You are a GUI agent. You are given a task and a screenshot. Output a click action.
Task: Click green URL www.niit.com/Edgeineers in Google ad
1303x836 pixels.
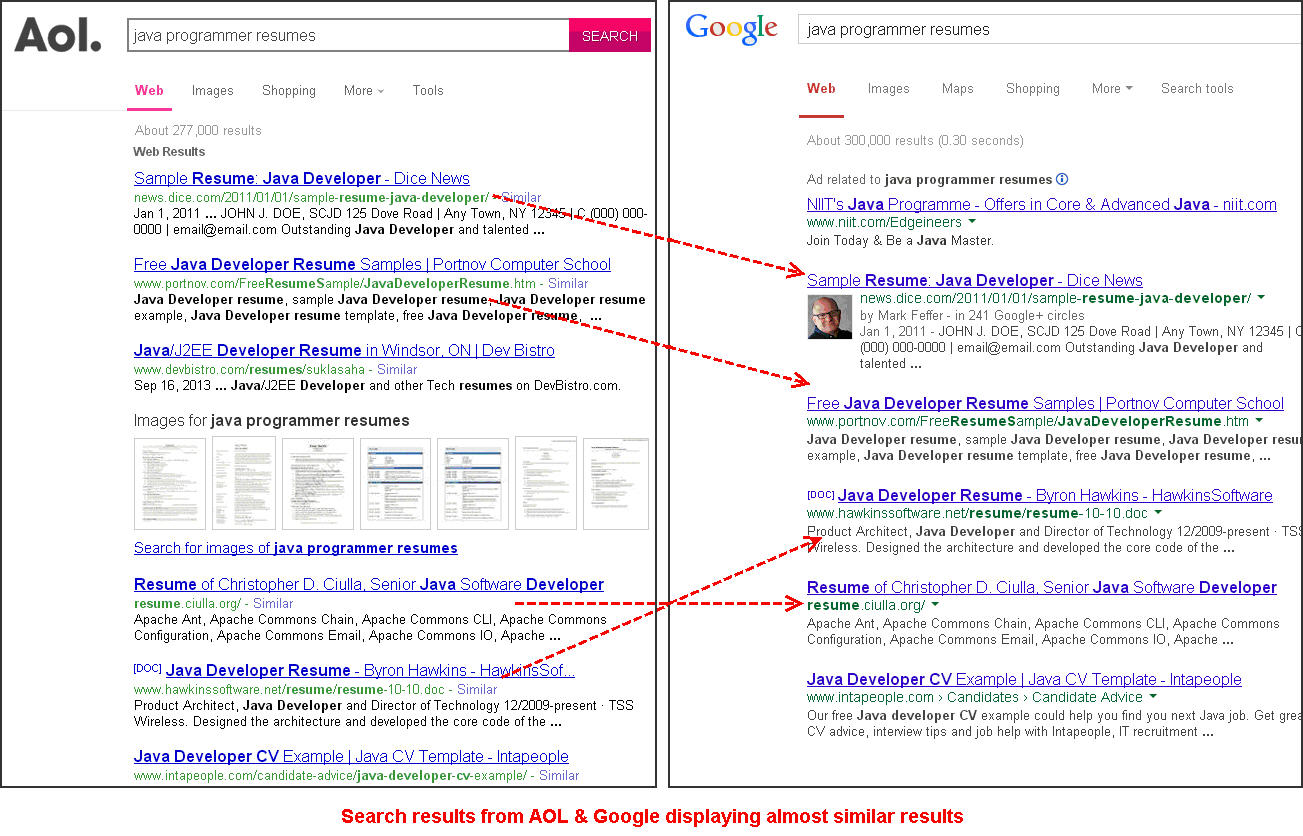click(x=884, y=222)
